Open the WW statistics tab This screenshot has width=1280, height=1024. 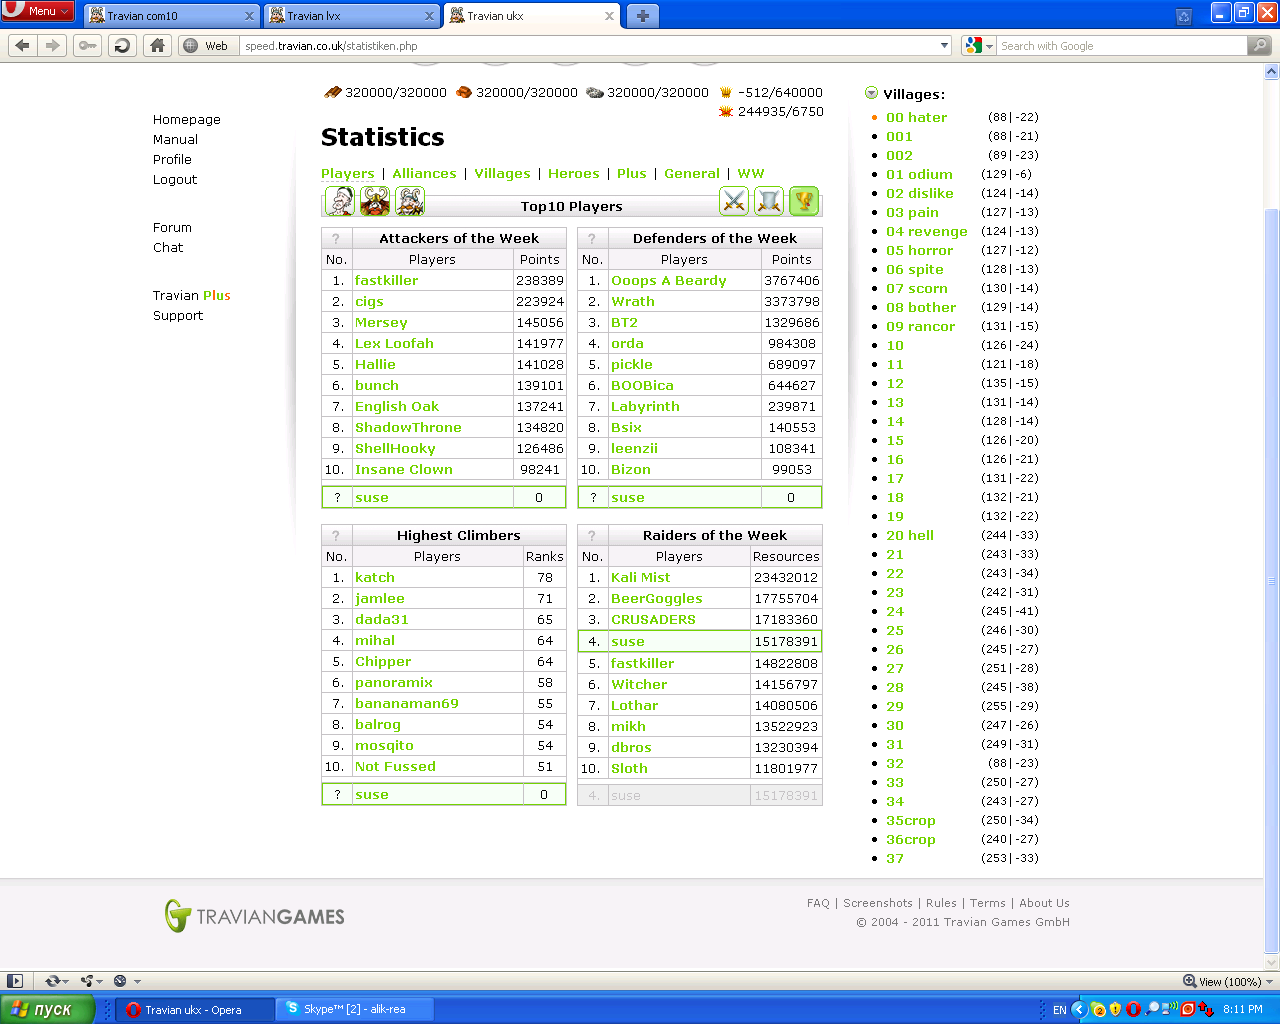[751, 173]
